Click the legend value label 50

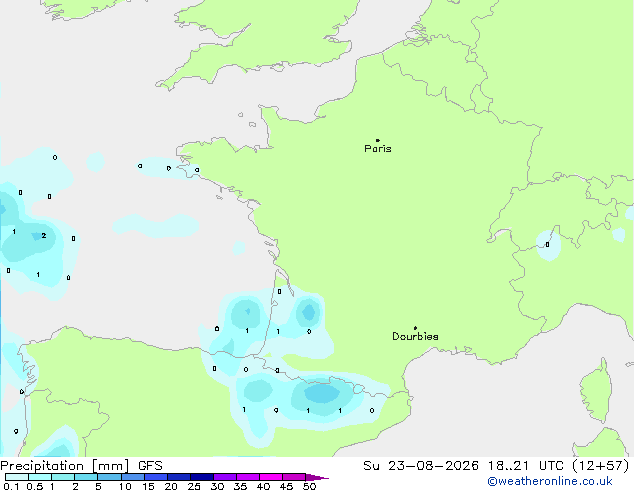pos(309,486)
